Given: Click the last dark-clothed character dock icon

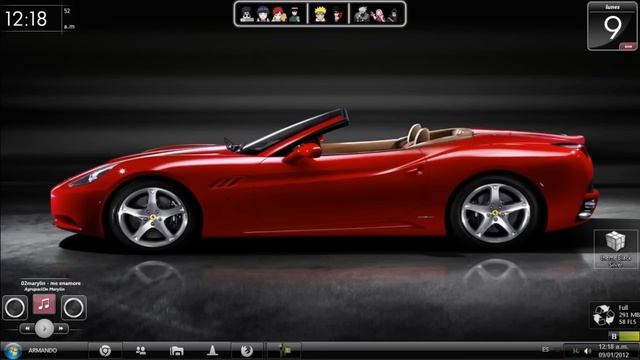Looking at the screenshot, I should [x=393, y=15].
